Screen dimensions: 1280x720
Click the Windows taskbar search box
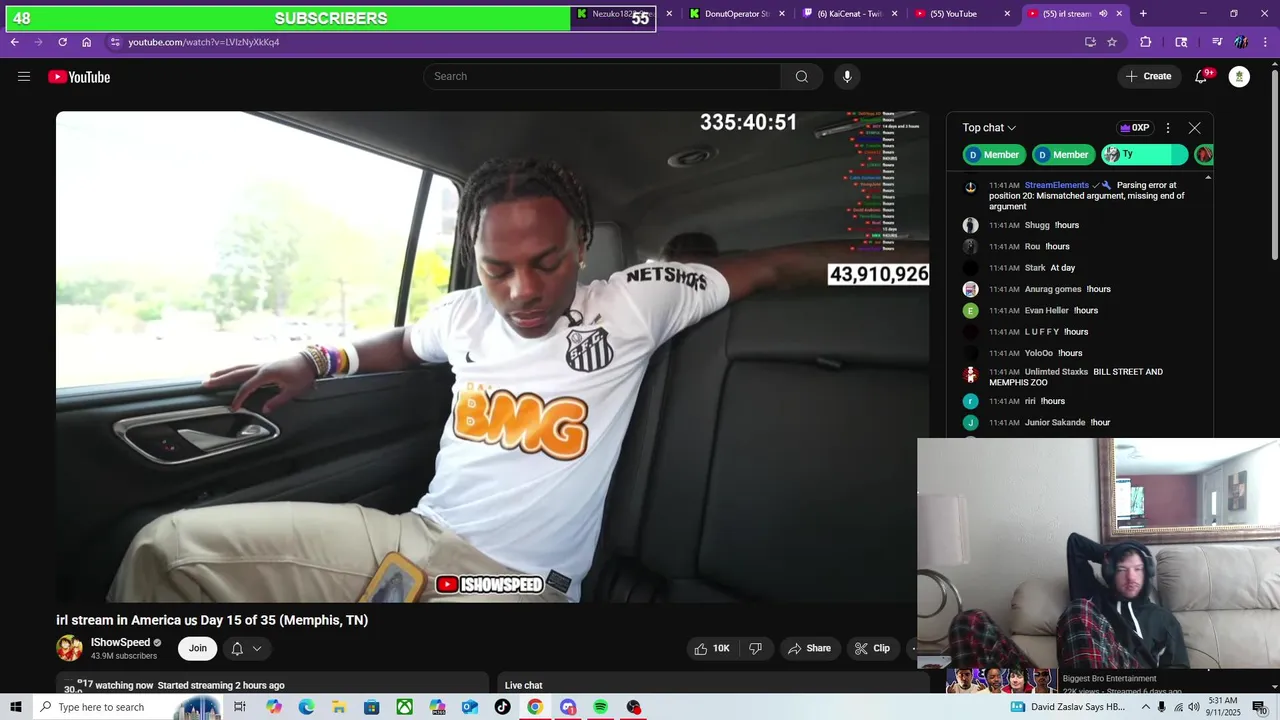tap(130, 707)
